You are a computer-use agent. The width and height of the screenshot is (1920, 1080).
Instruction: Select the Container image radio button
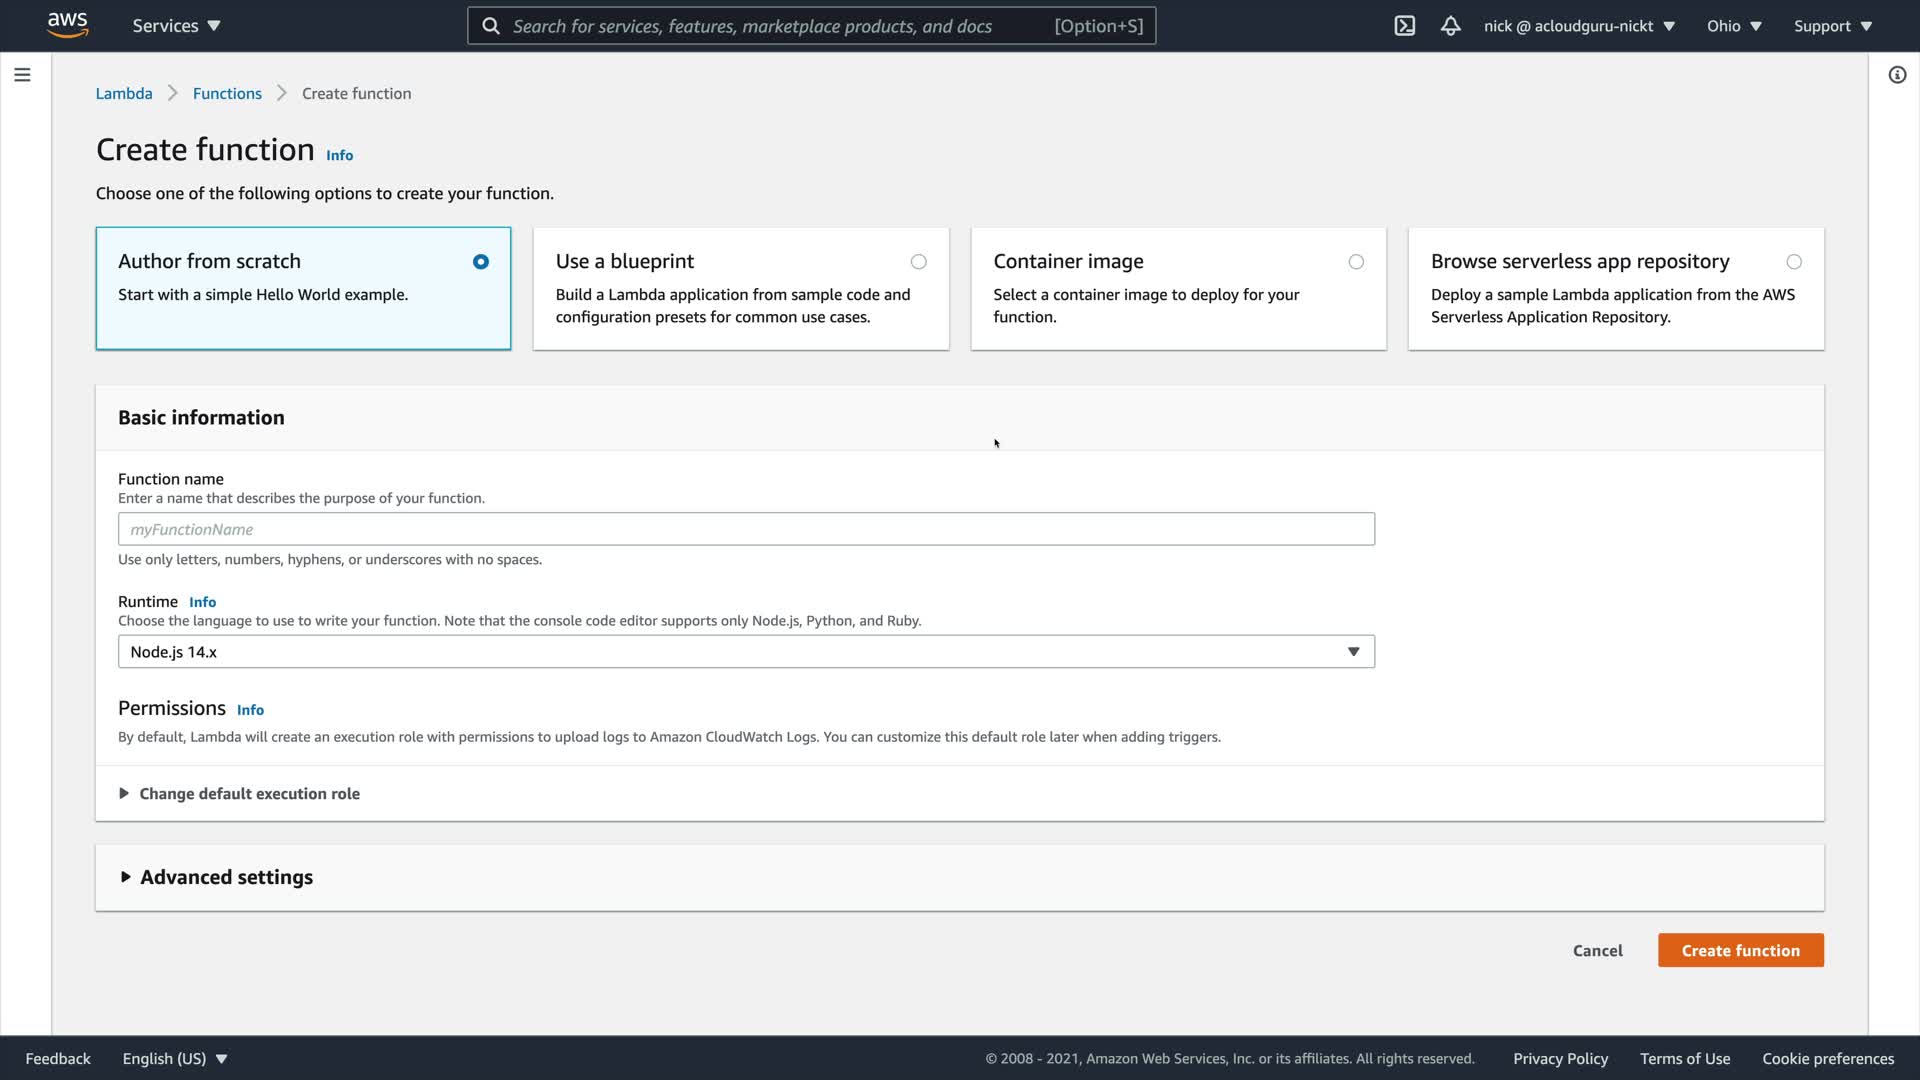point(1355,262)
